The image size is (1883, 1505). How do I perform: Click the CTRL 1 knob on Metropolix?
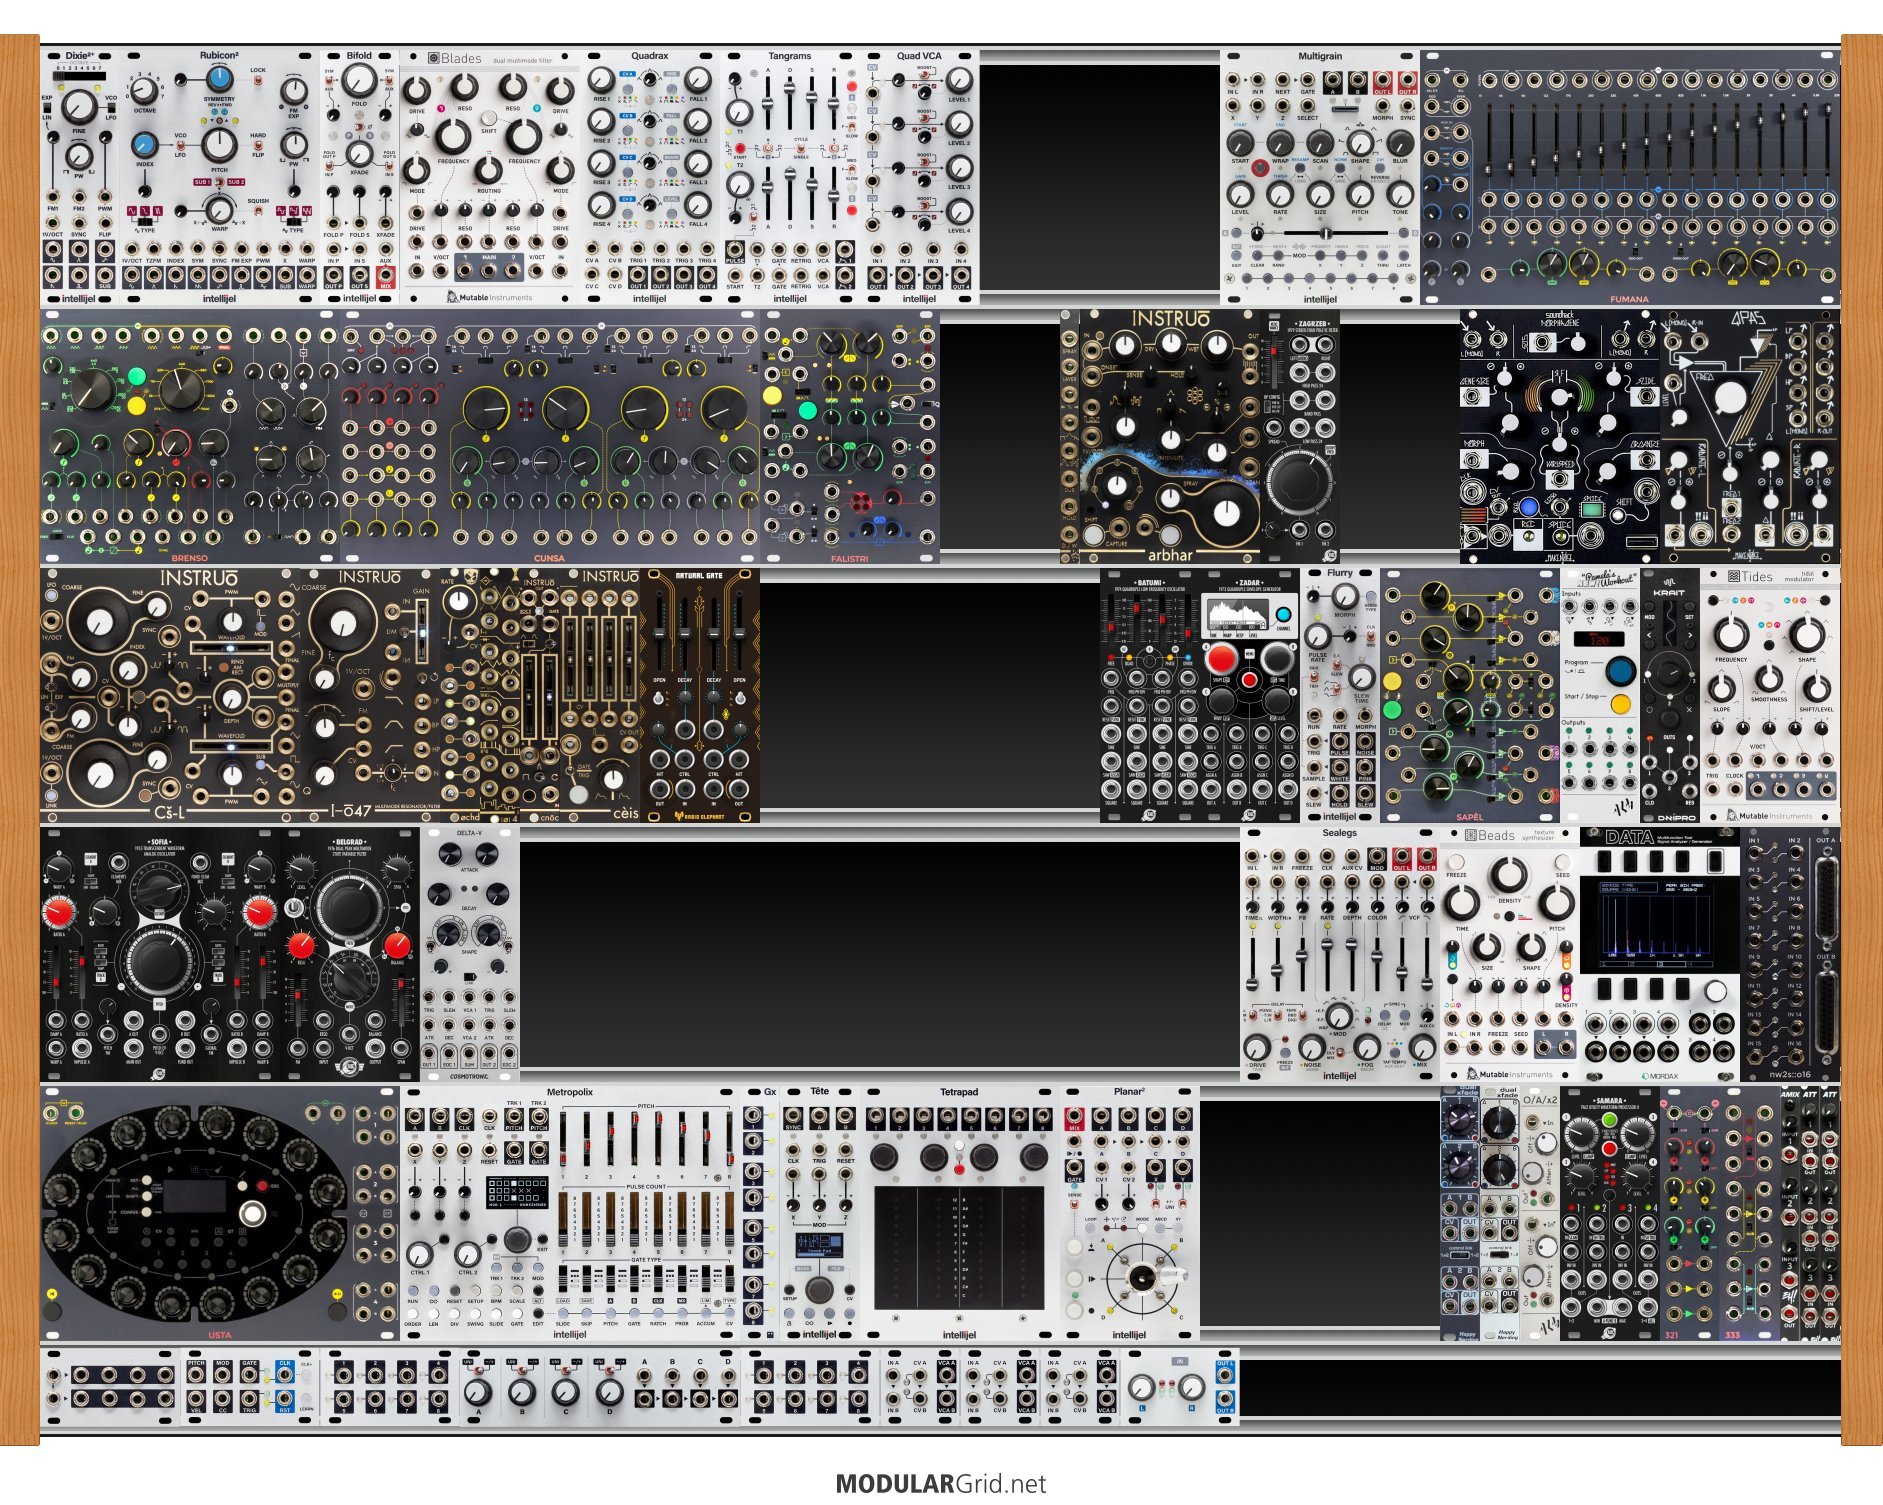coord(421,1254)
